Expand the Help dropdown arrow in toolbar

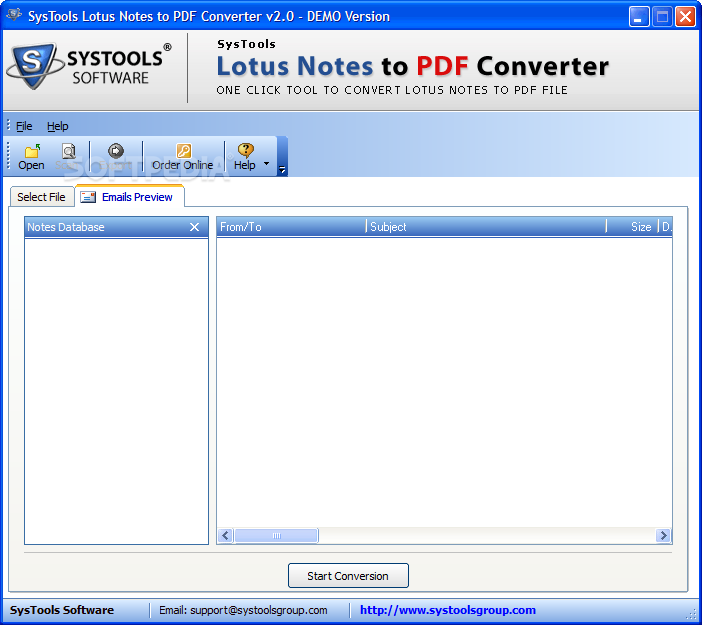click(267, 163)
